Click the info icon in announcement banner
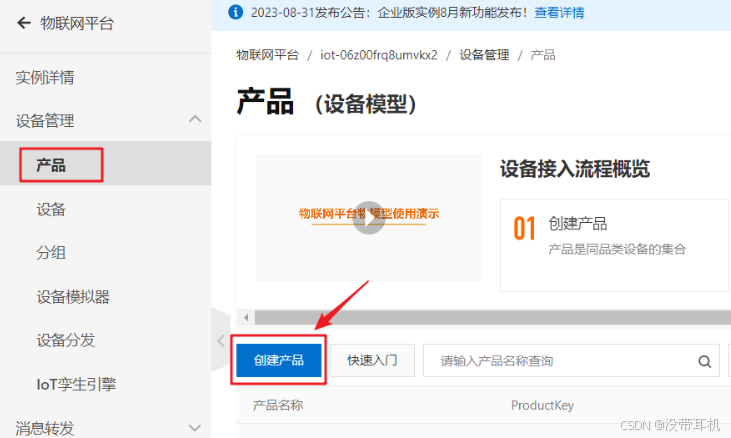Image resolution: width=731 pixels, height=438 pixels. click(x=235, y=12)
